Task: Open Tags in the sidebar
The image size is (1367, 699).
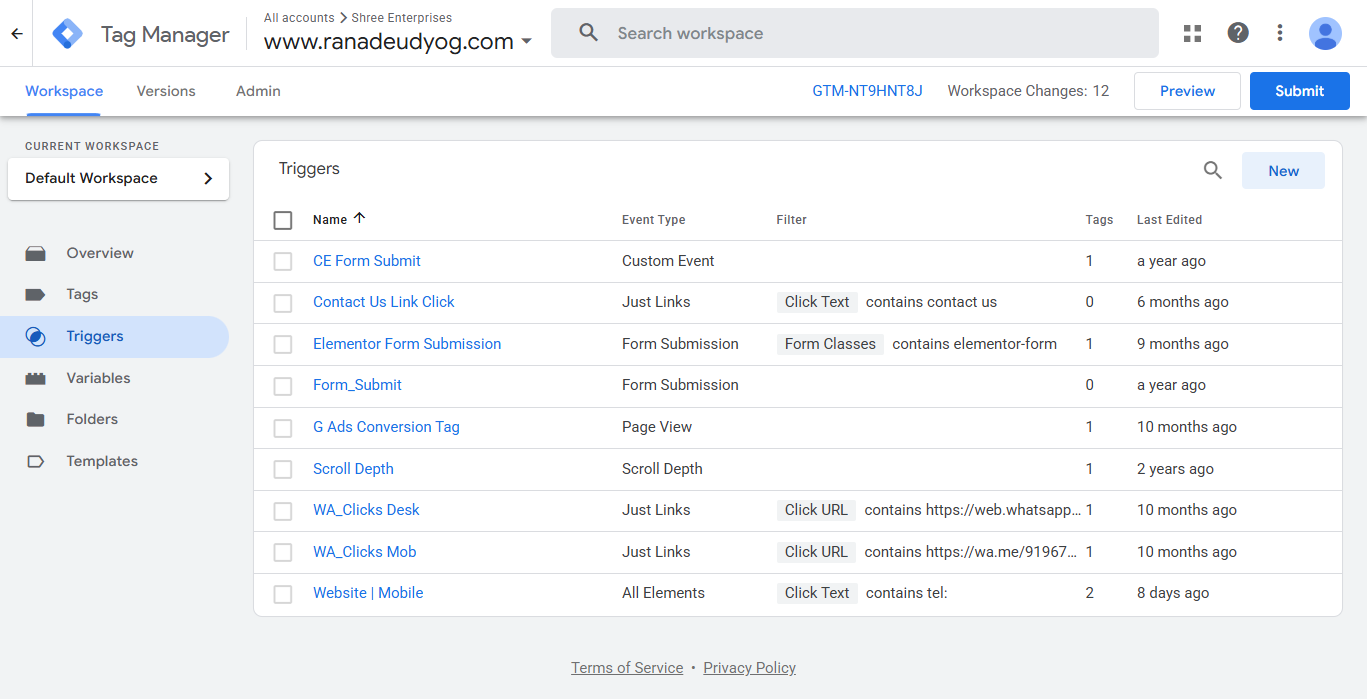Action: pyautogui.click(x=82, y=294)
